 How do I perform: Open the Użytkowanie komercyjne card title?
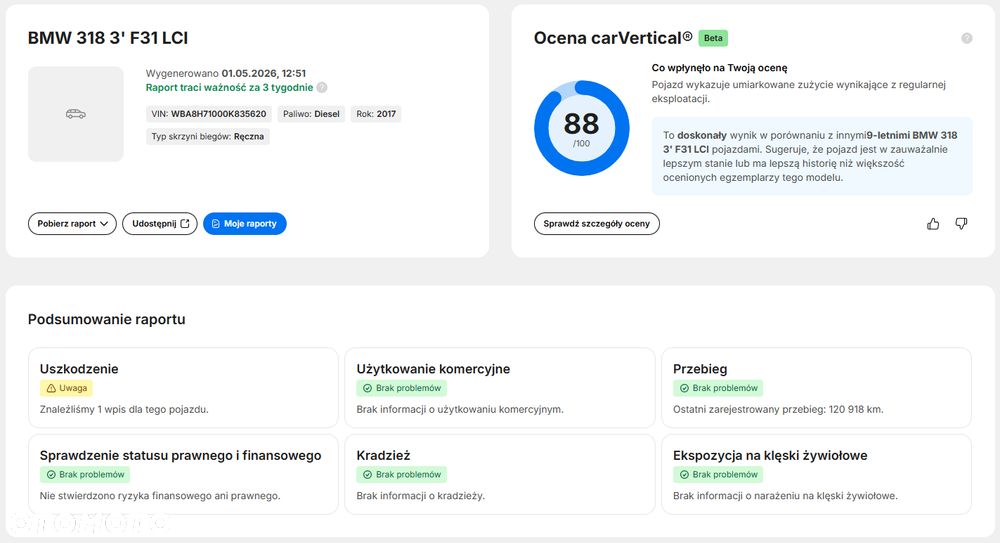click(x=433, y=369)
